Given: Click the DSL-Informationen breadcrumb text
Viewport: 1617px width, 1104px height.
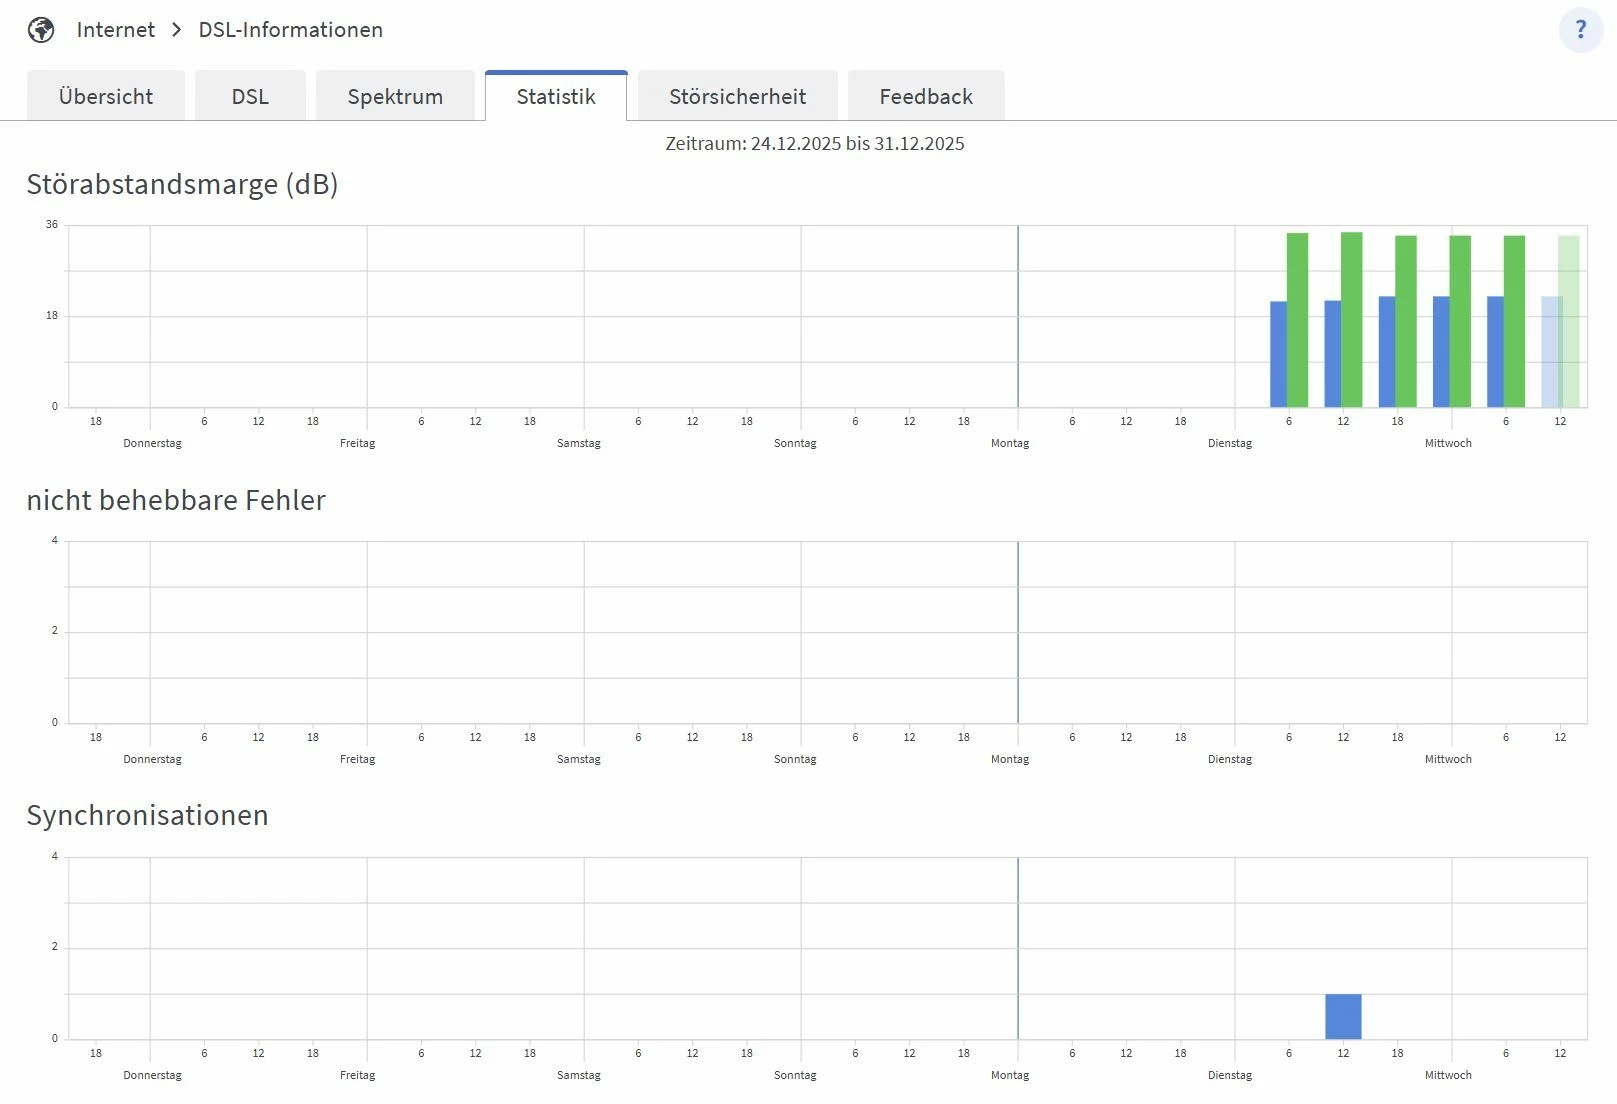Looking at the screenshot, I should tap(291, 30).
